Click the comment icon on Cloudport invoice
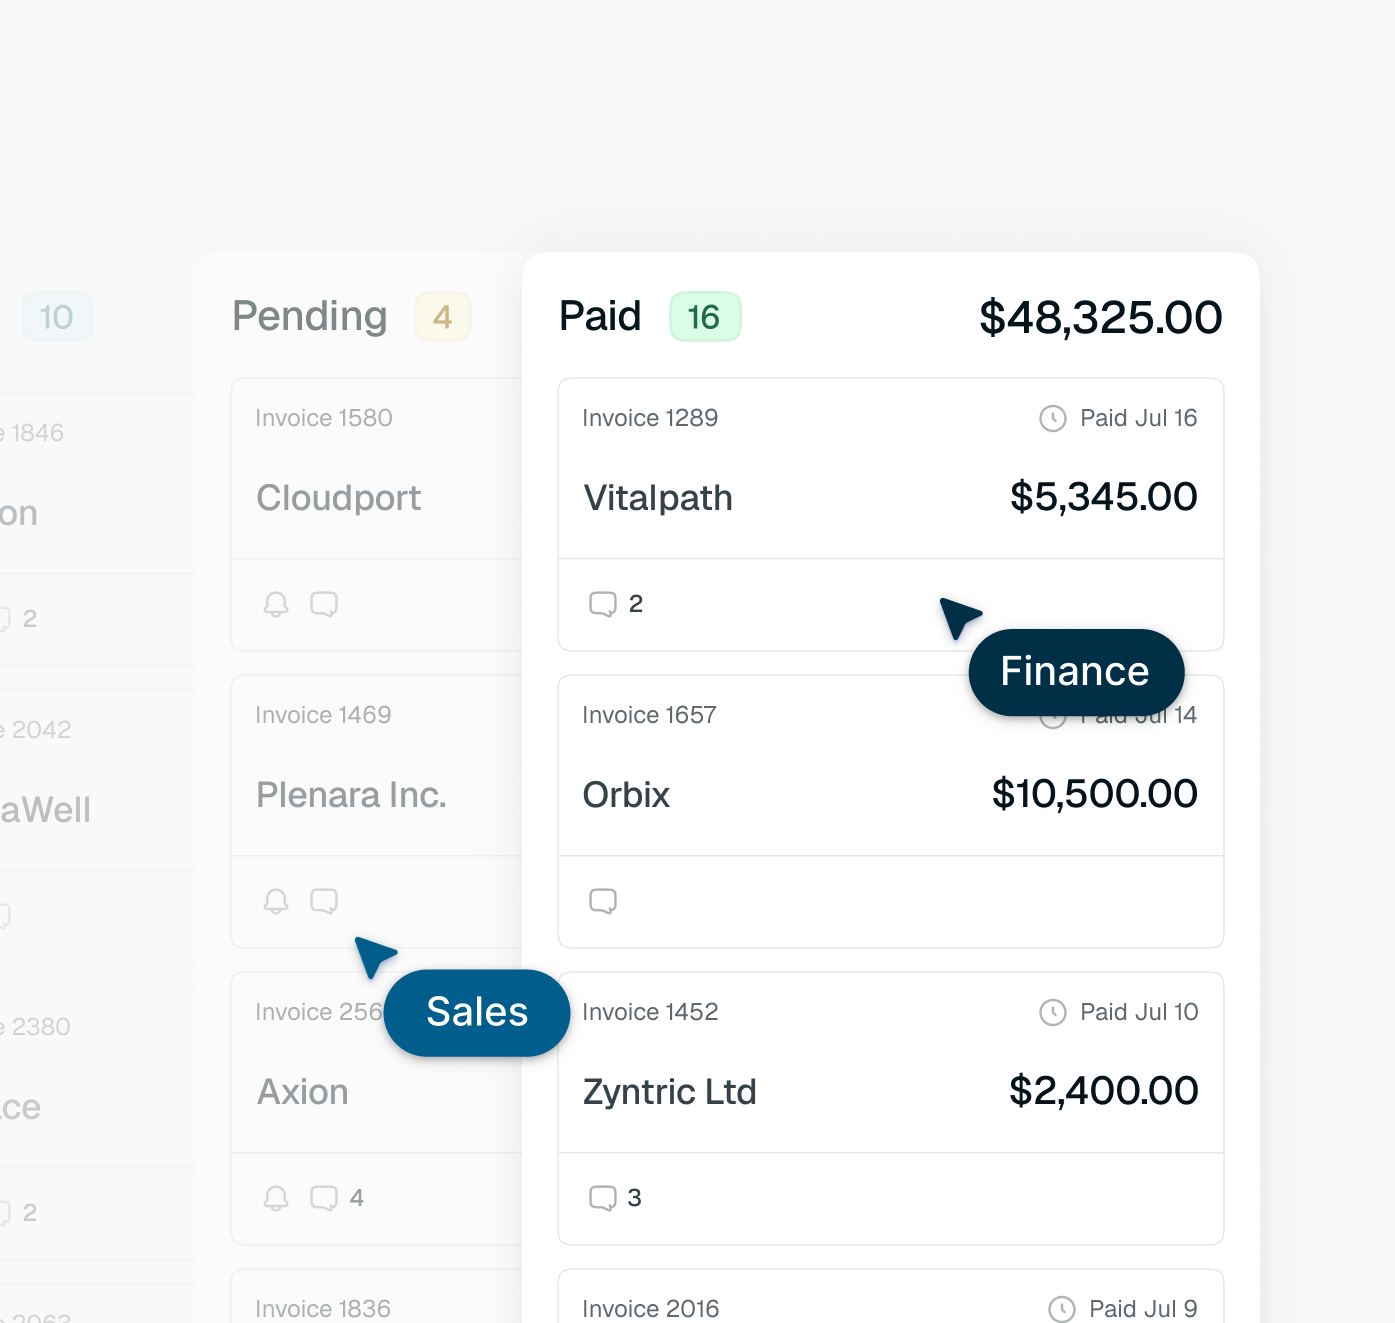 coord(324,604)
